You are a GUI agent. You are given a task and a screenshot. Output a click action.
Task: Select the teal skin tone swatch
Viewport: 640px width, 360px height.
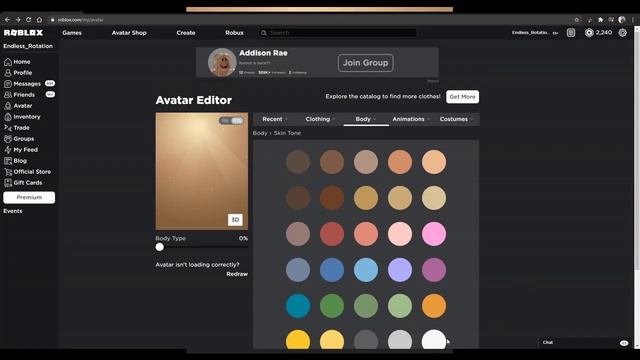pos(298,306)
